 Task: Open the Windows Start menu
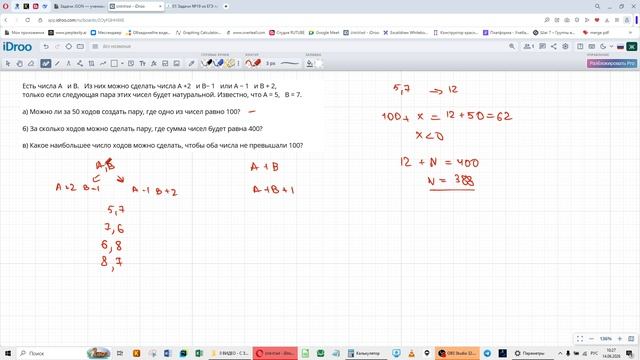(x=7, y=353)
